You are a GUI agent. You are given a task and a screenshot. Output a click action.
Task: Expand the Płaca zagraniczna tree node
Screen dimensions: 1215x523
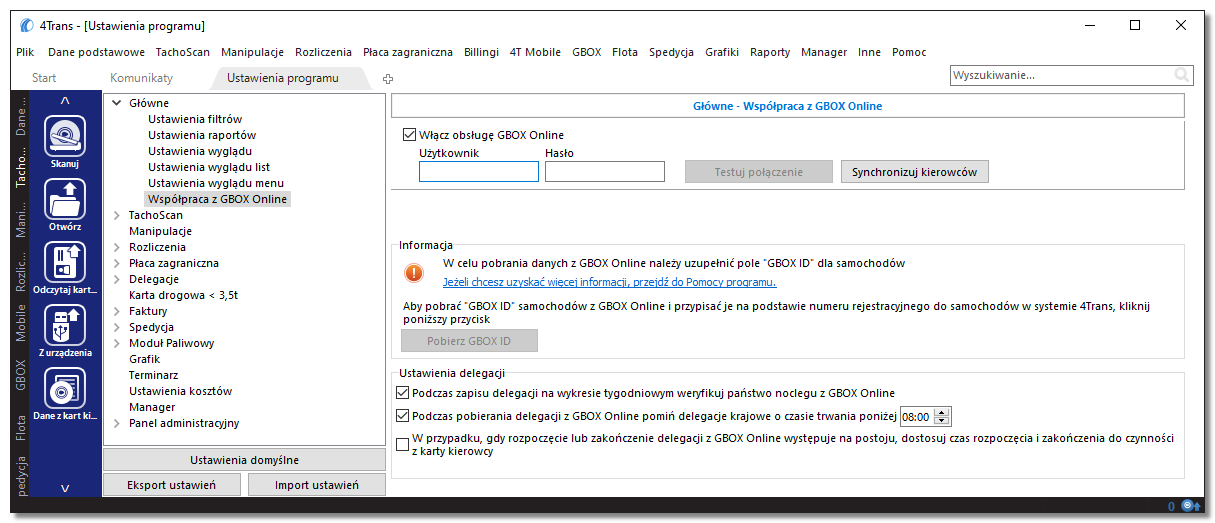click(x=117, y=263)
